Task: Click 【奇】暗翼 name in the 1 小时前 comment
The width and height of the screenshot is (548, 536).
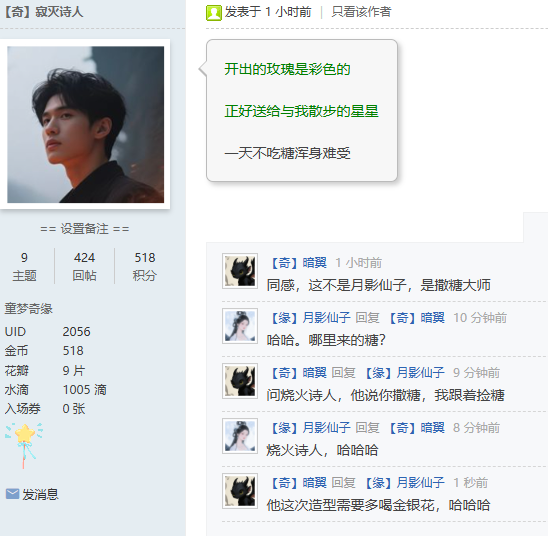Action: [x=298, y=262]
